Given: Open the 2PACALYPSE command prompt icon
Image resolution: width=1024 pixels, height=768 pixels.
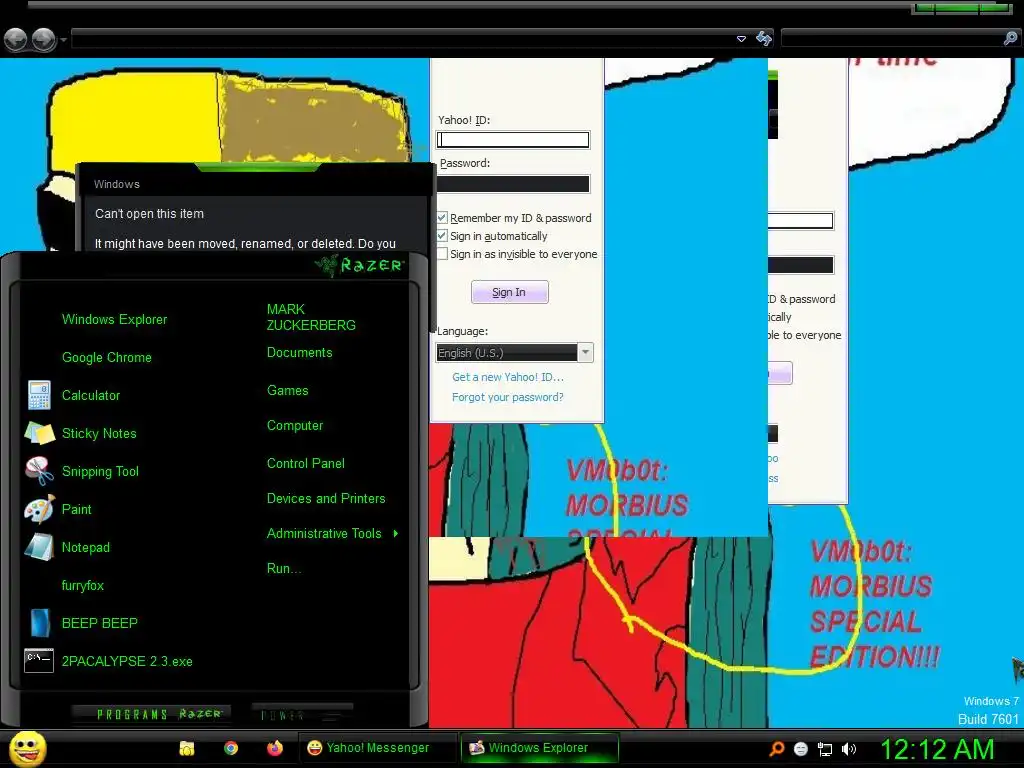Looking at the screenshot, I should point(39,660).
